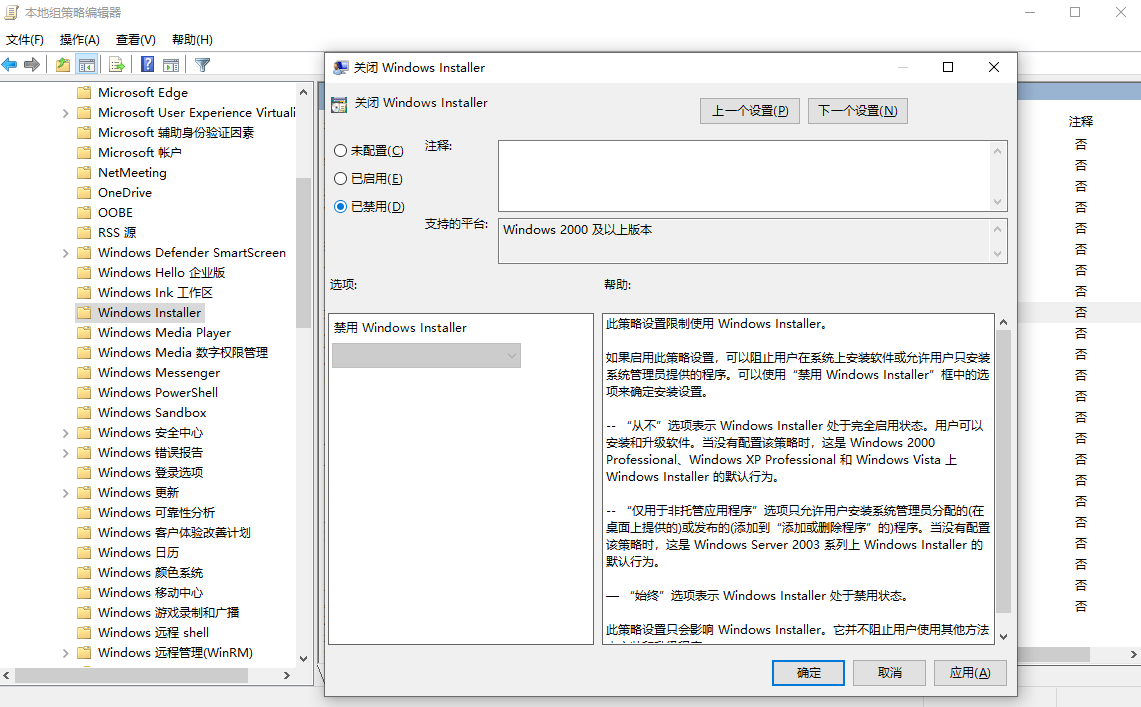This screenshot has width=1141, height=707.
Task: Select the Microsoft 帐户 tree item
Action: click(140, 153)
